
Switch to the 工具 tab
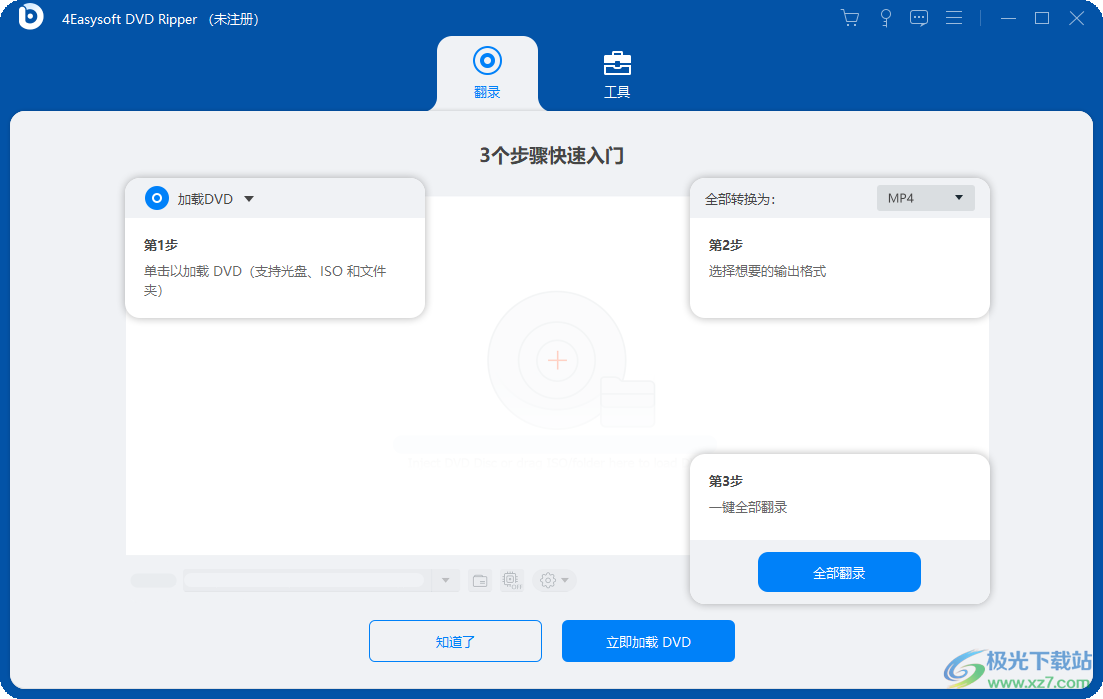[617, 75]
